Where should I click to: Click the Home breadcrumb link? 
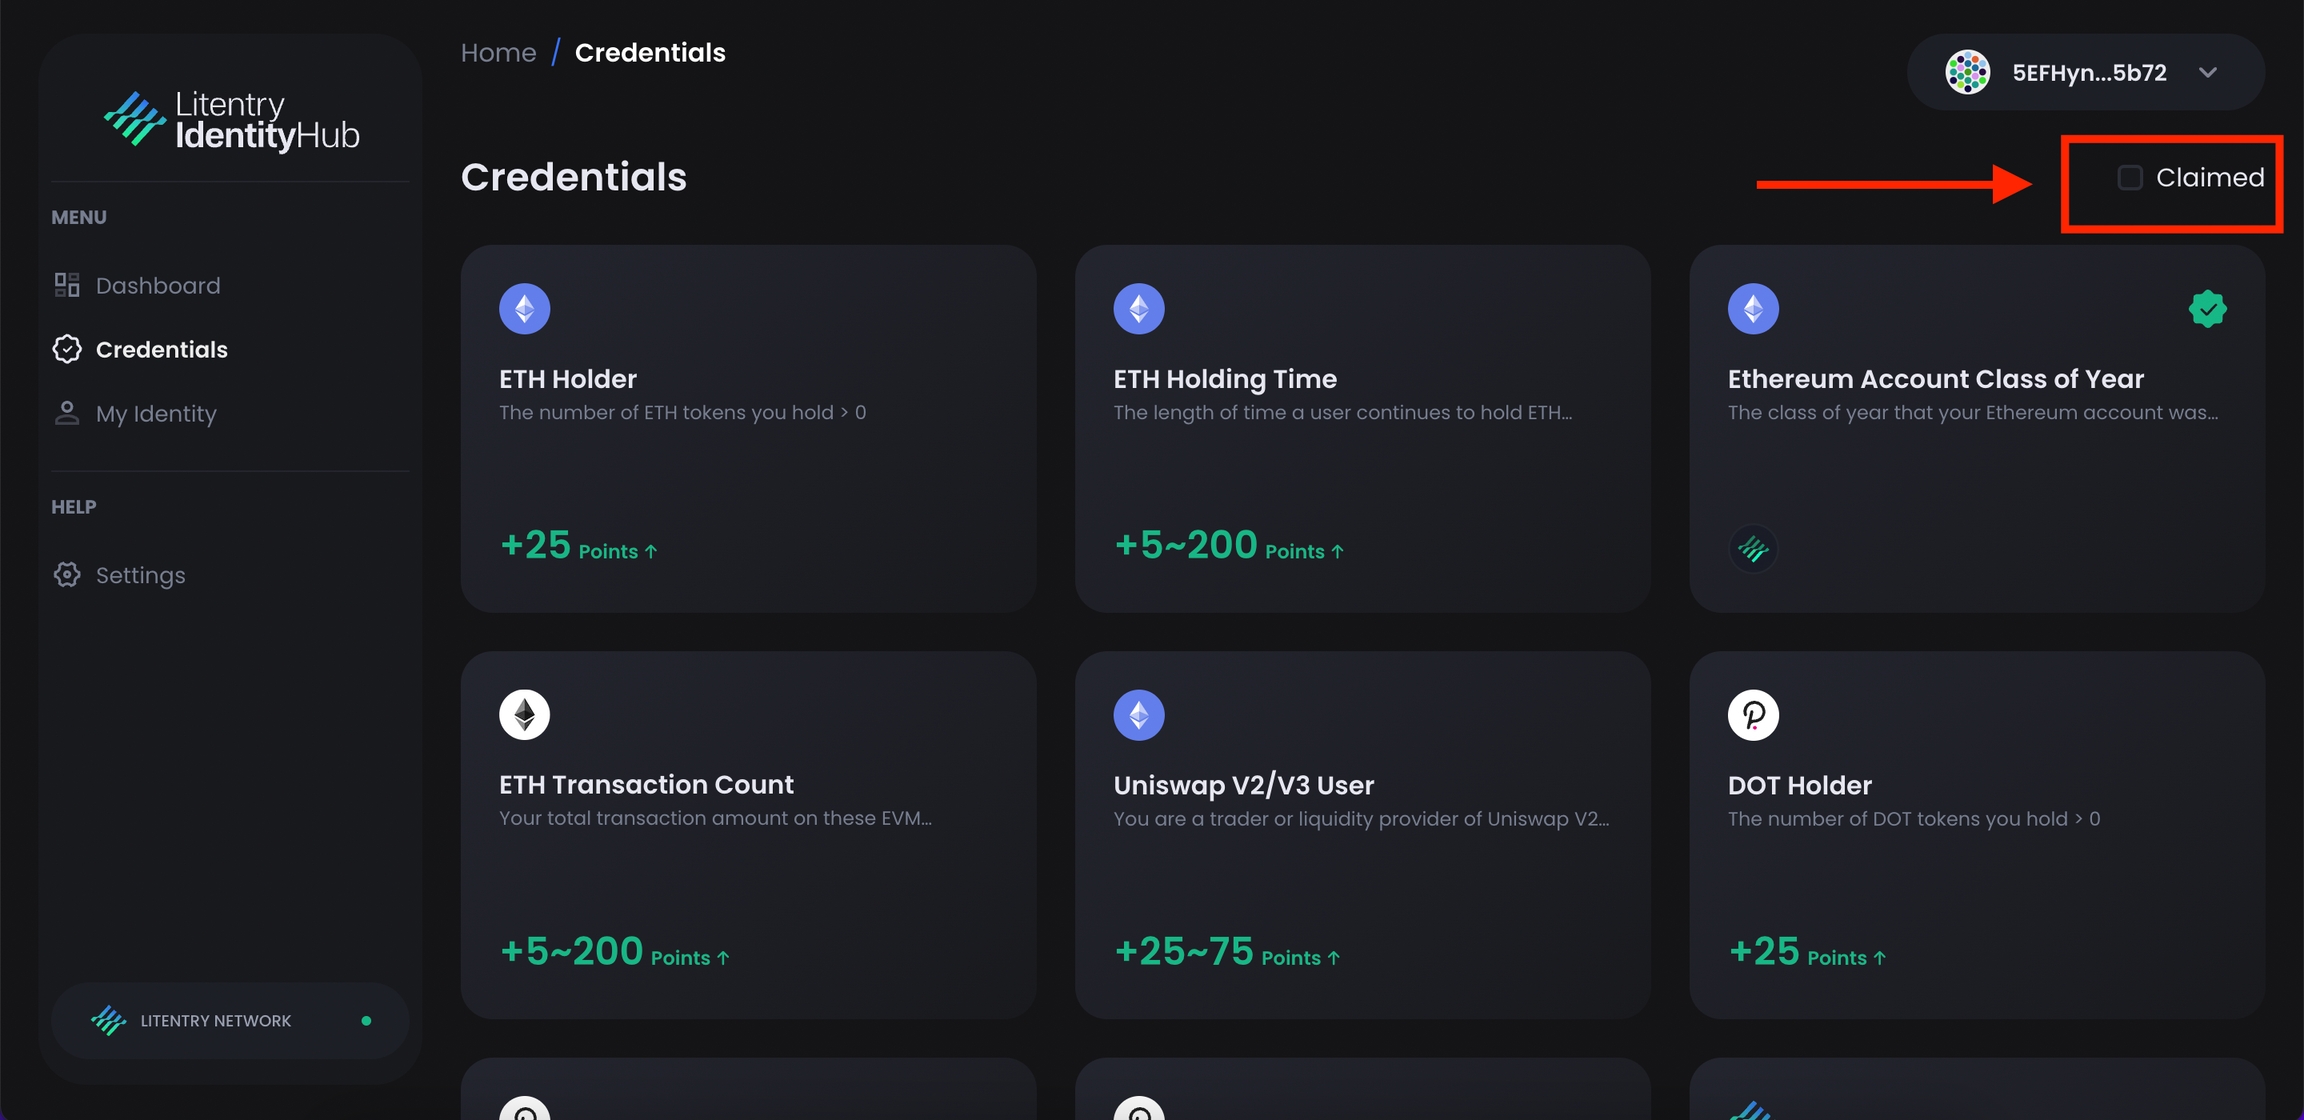[x=498, y=53]
